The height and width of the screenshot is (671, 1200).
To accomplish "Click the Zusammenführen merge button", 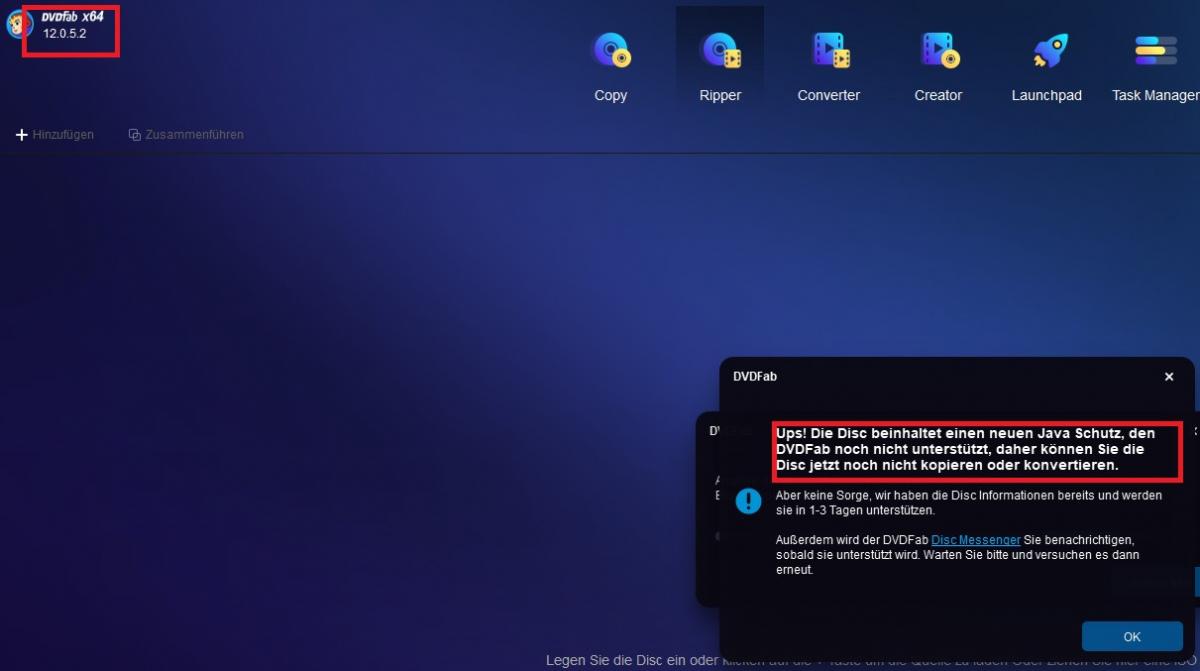I will 186,135.
